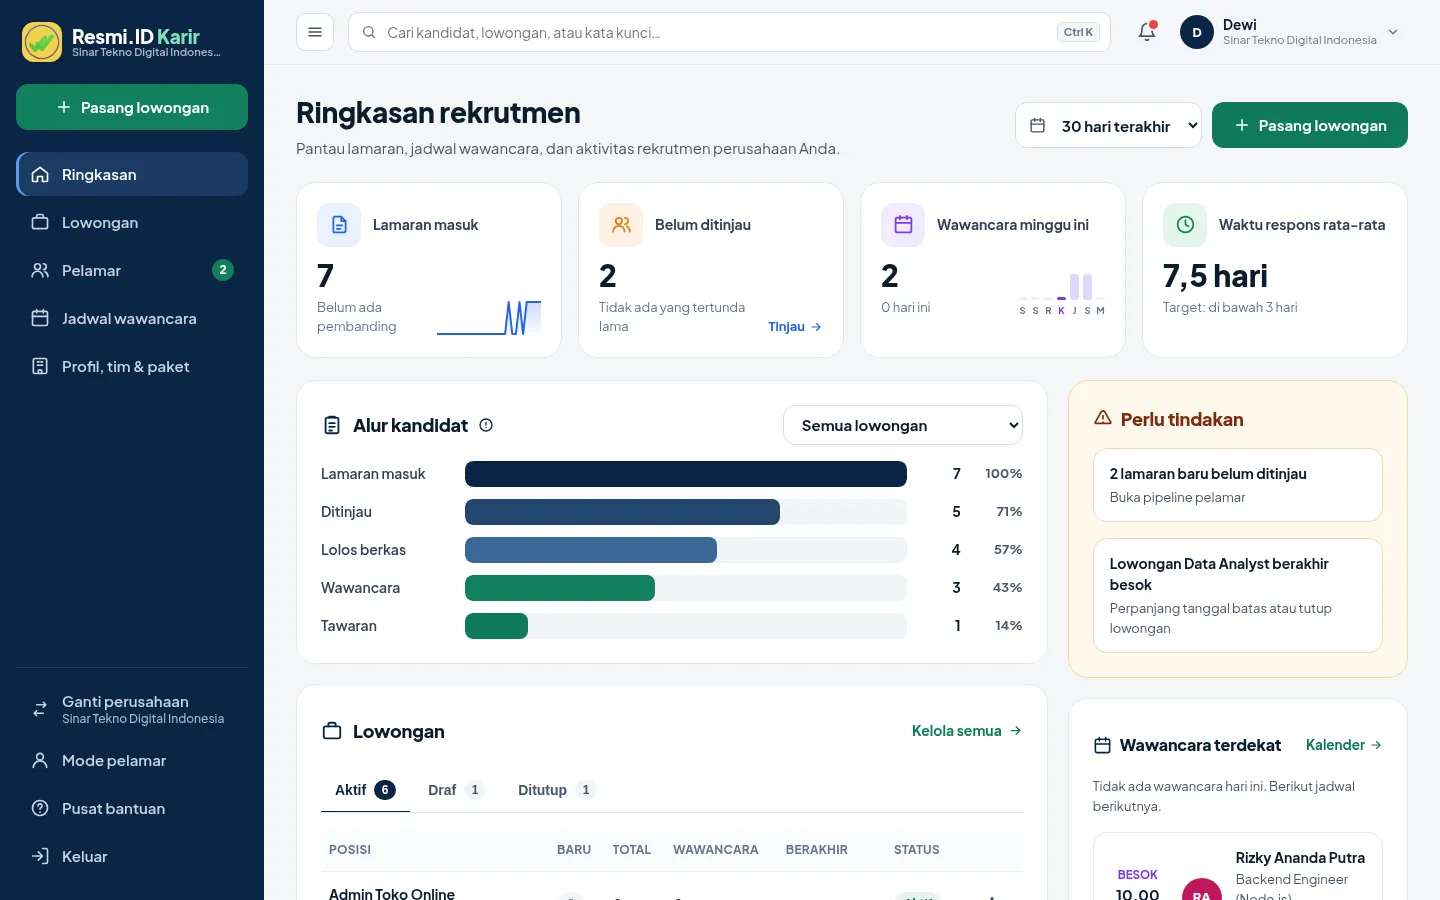Open the Semua lowongan dropdown
Screen dimensions: 1440x900
(x=903, y=425)
